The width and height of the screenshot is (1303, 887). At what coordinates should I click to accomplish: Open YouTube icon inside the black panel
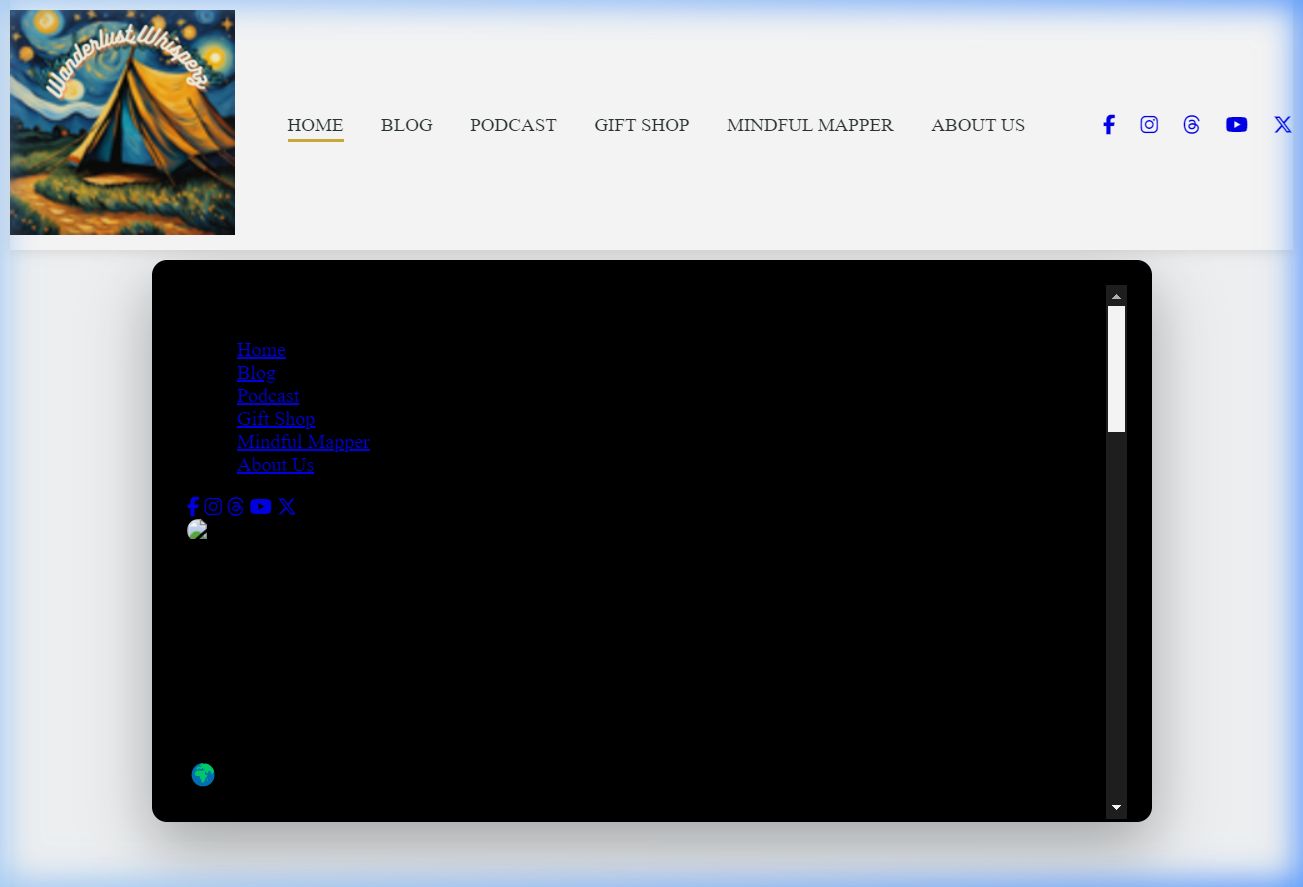(x=261, y=507)
